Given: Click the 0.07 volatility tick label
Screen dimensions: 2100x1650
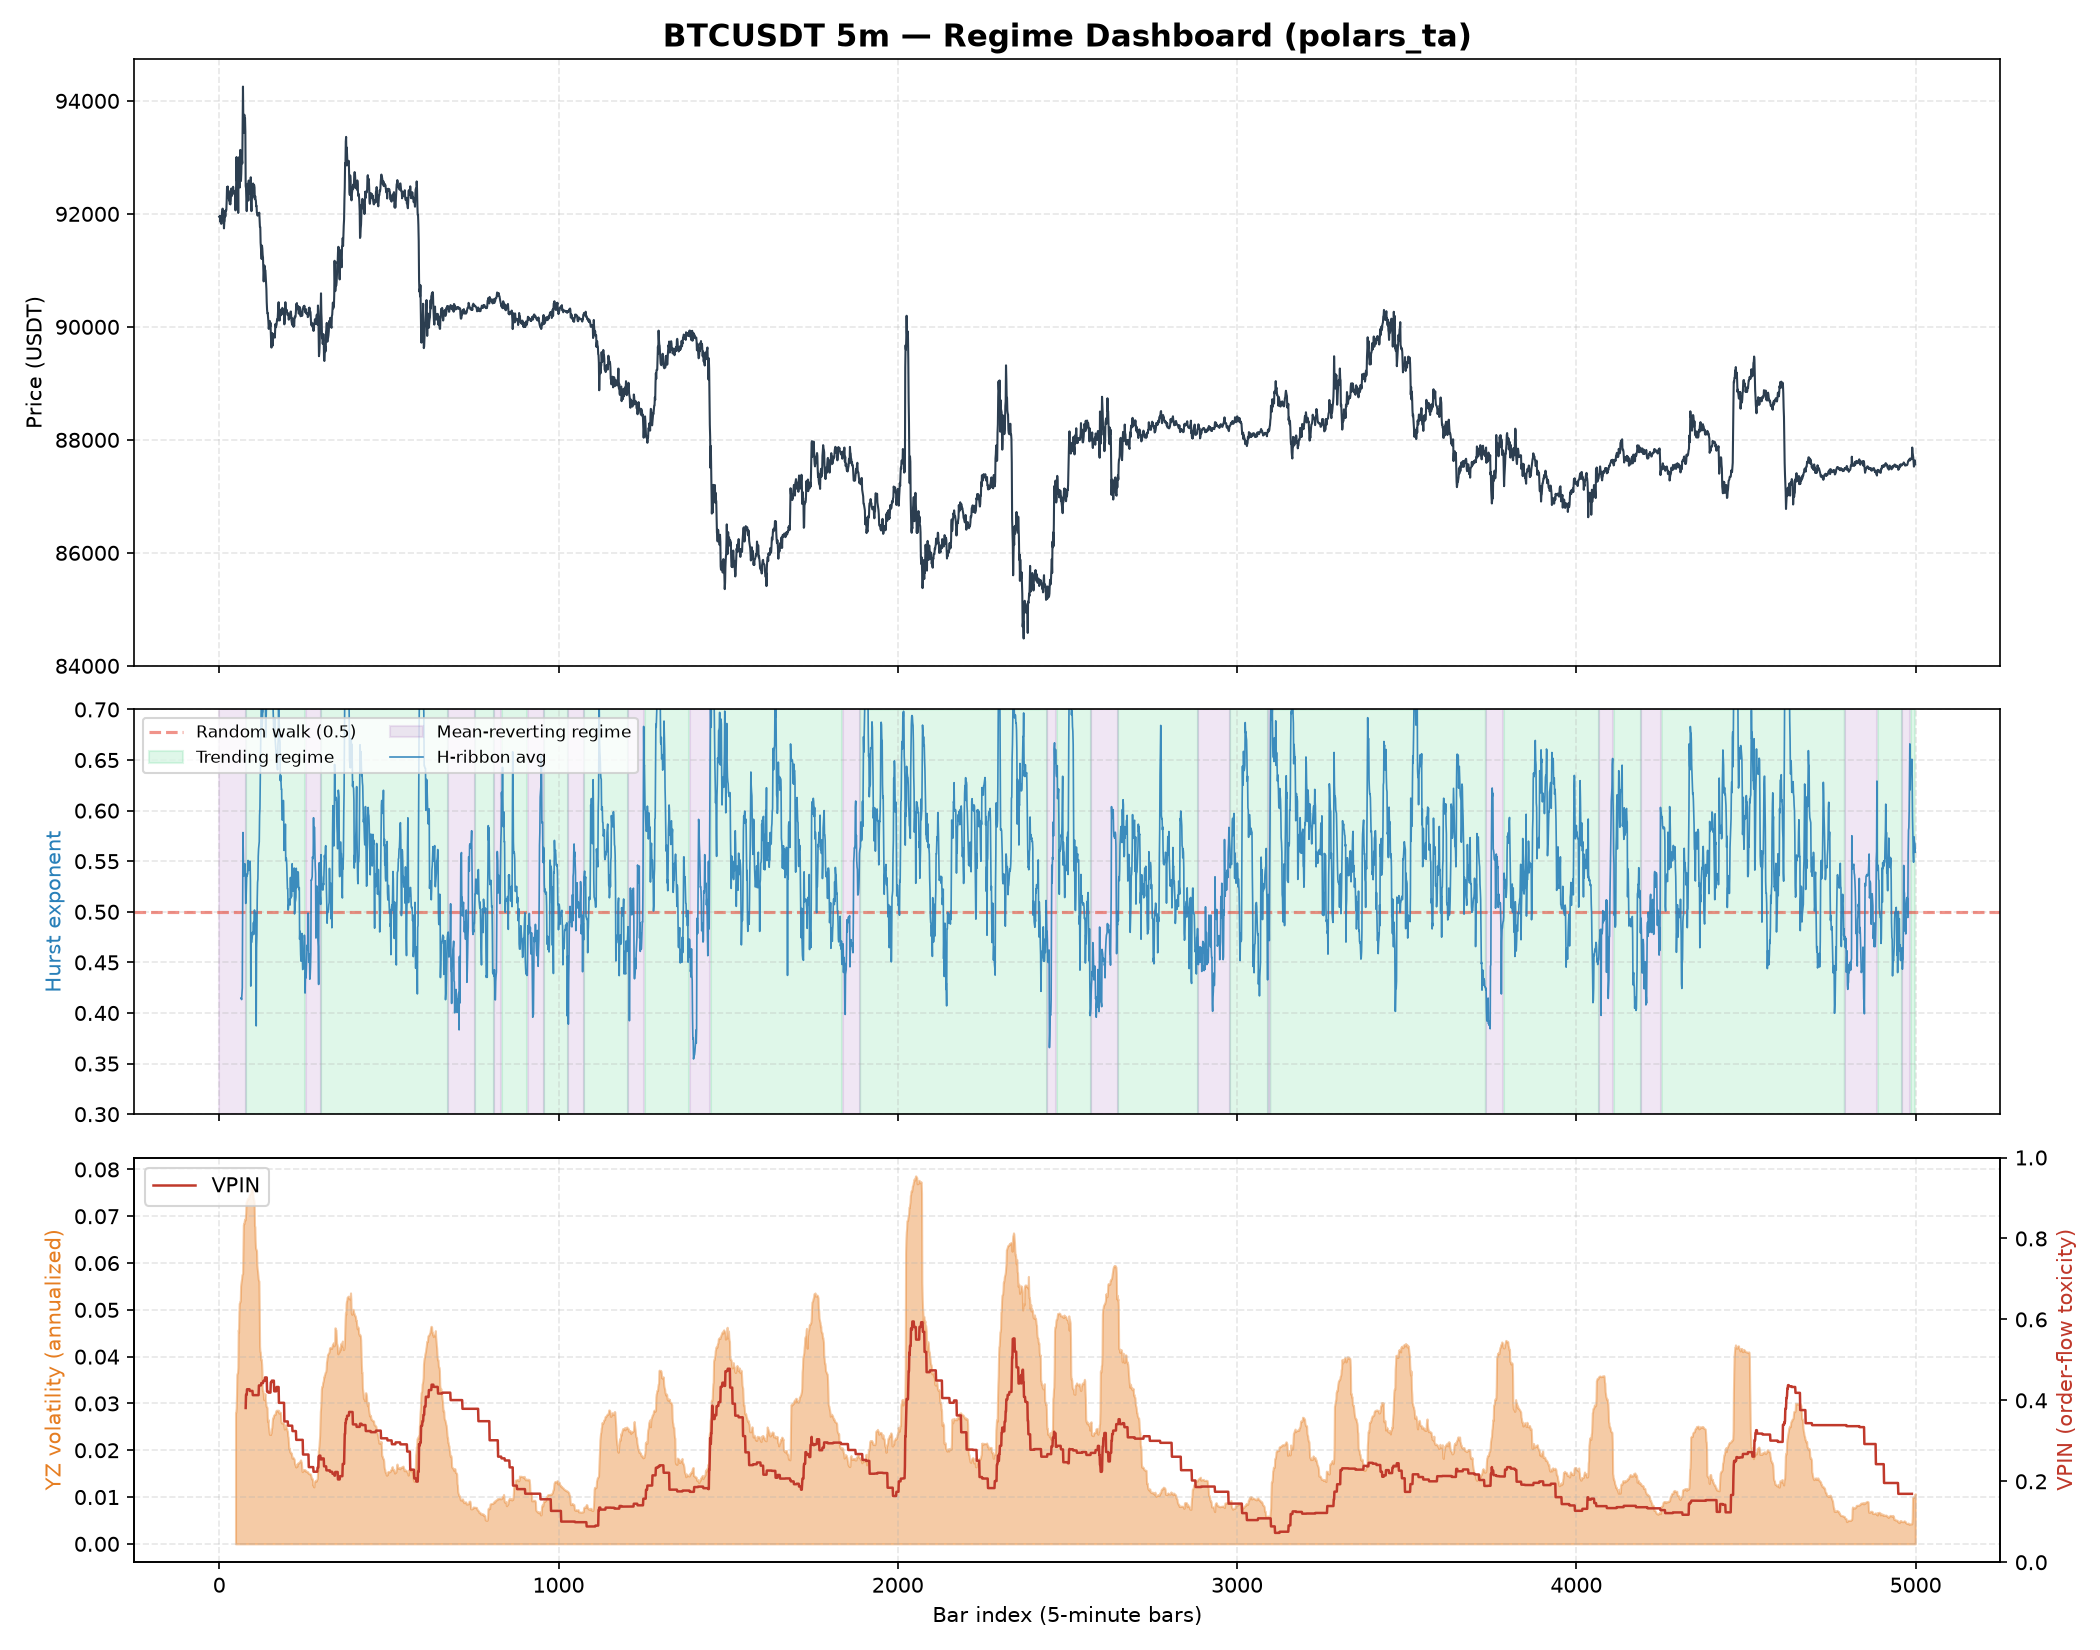Looking at the screenshot, I should [x=97, y=1218].
